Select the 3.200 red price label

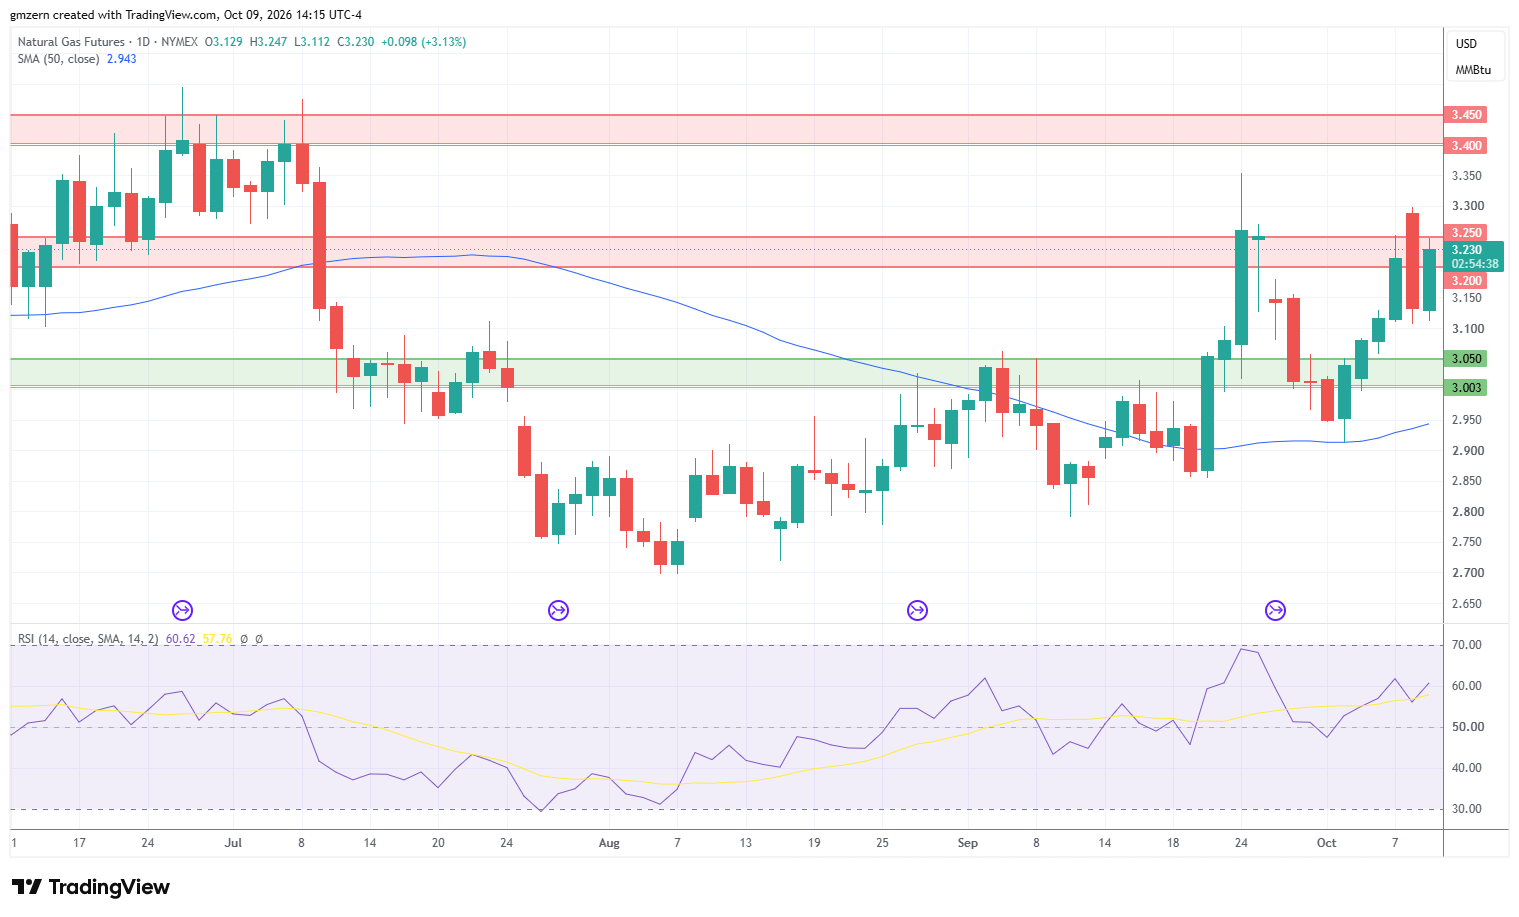click(1466, 281)
